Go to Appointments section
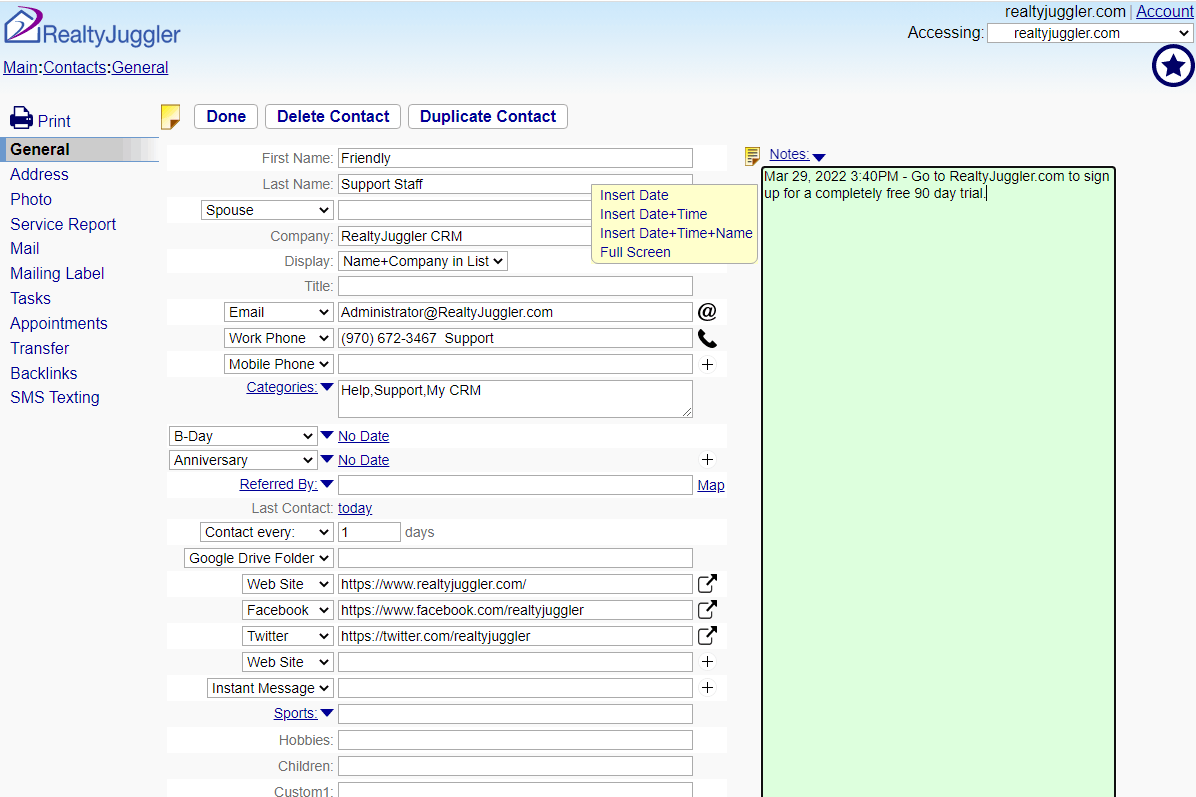Screen dimensions: 1196x797 [59, 323]
